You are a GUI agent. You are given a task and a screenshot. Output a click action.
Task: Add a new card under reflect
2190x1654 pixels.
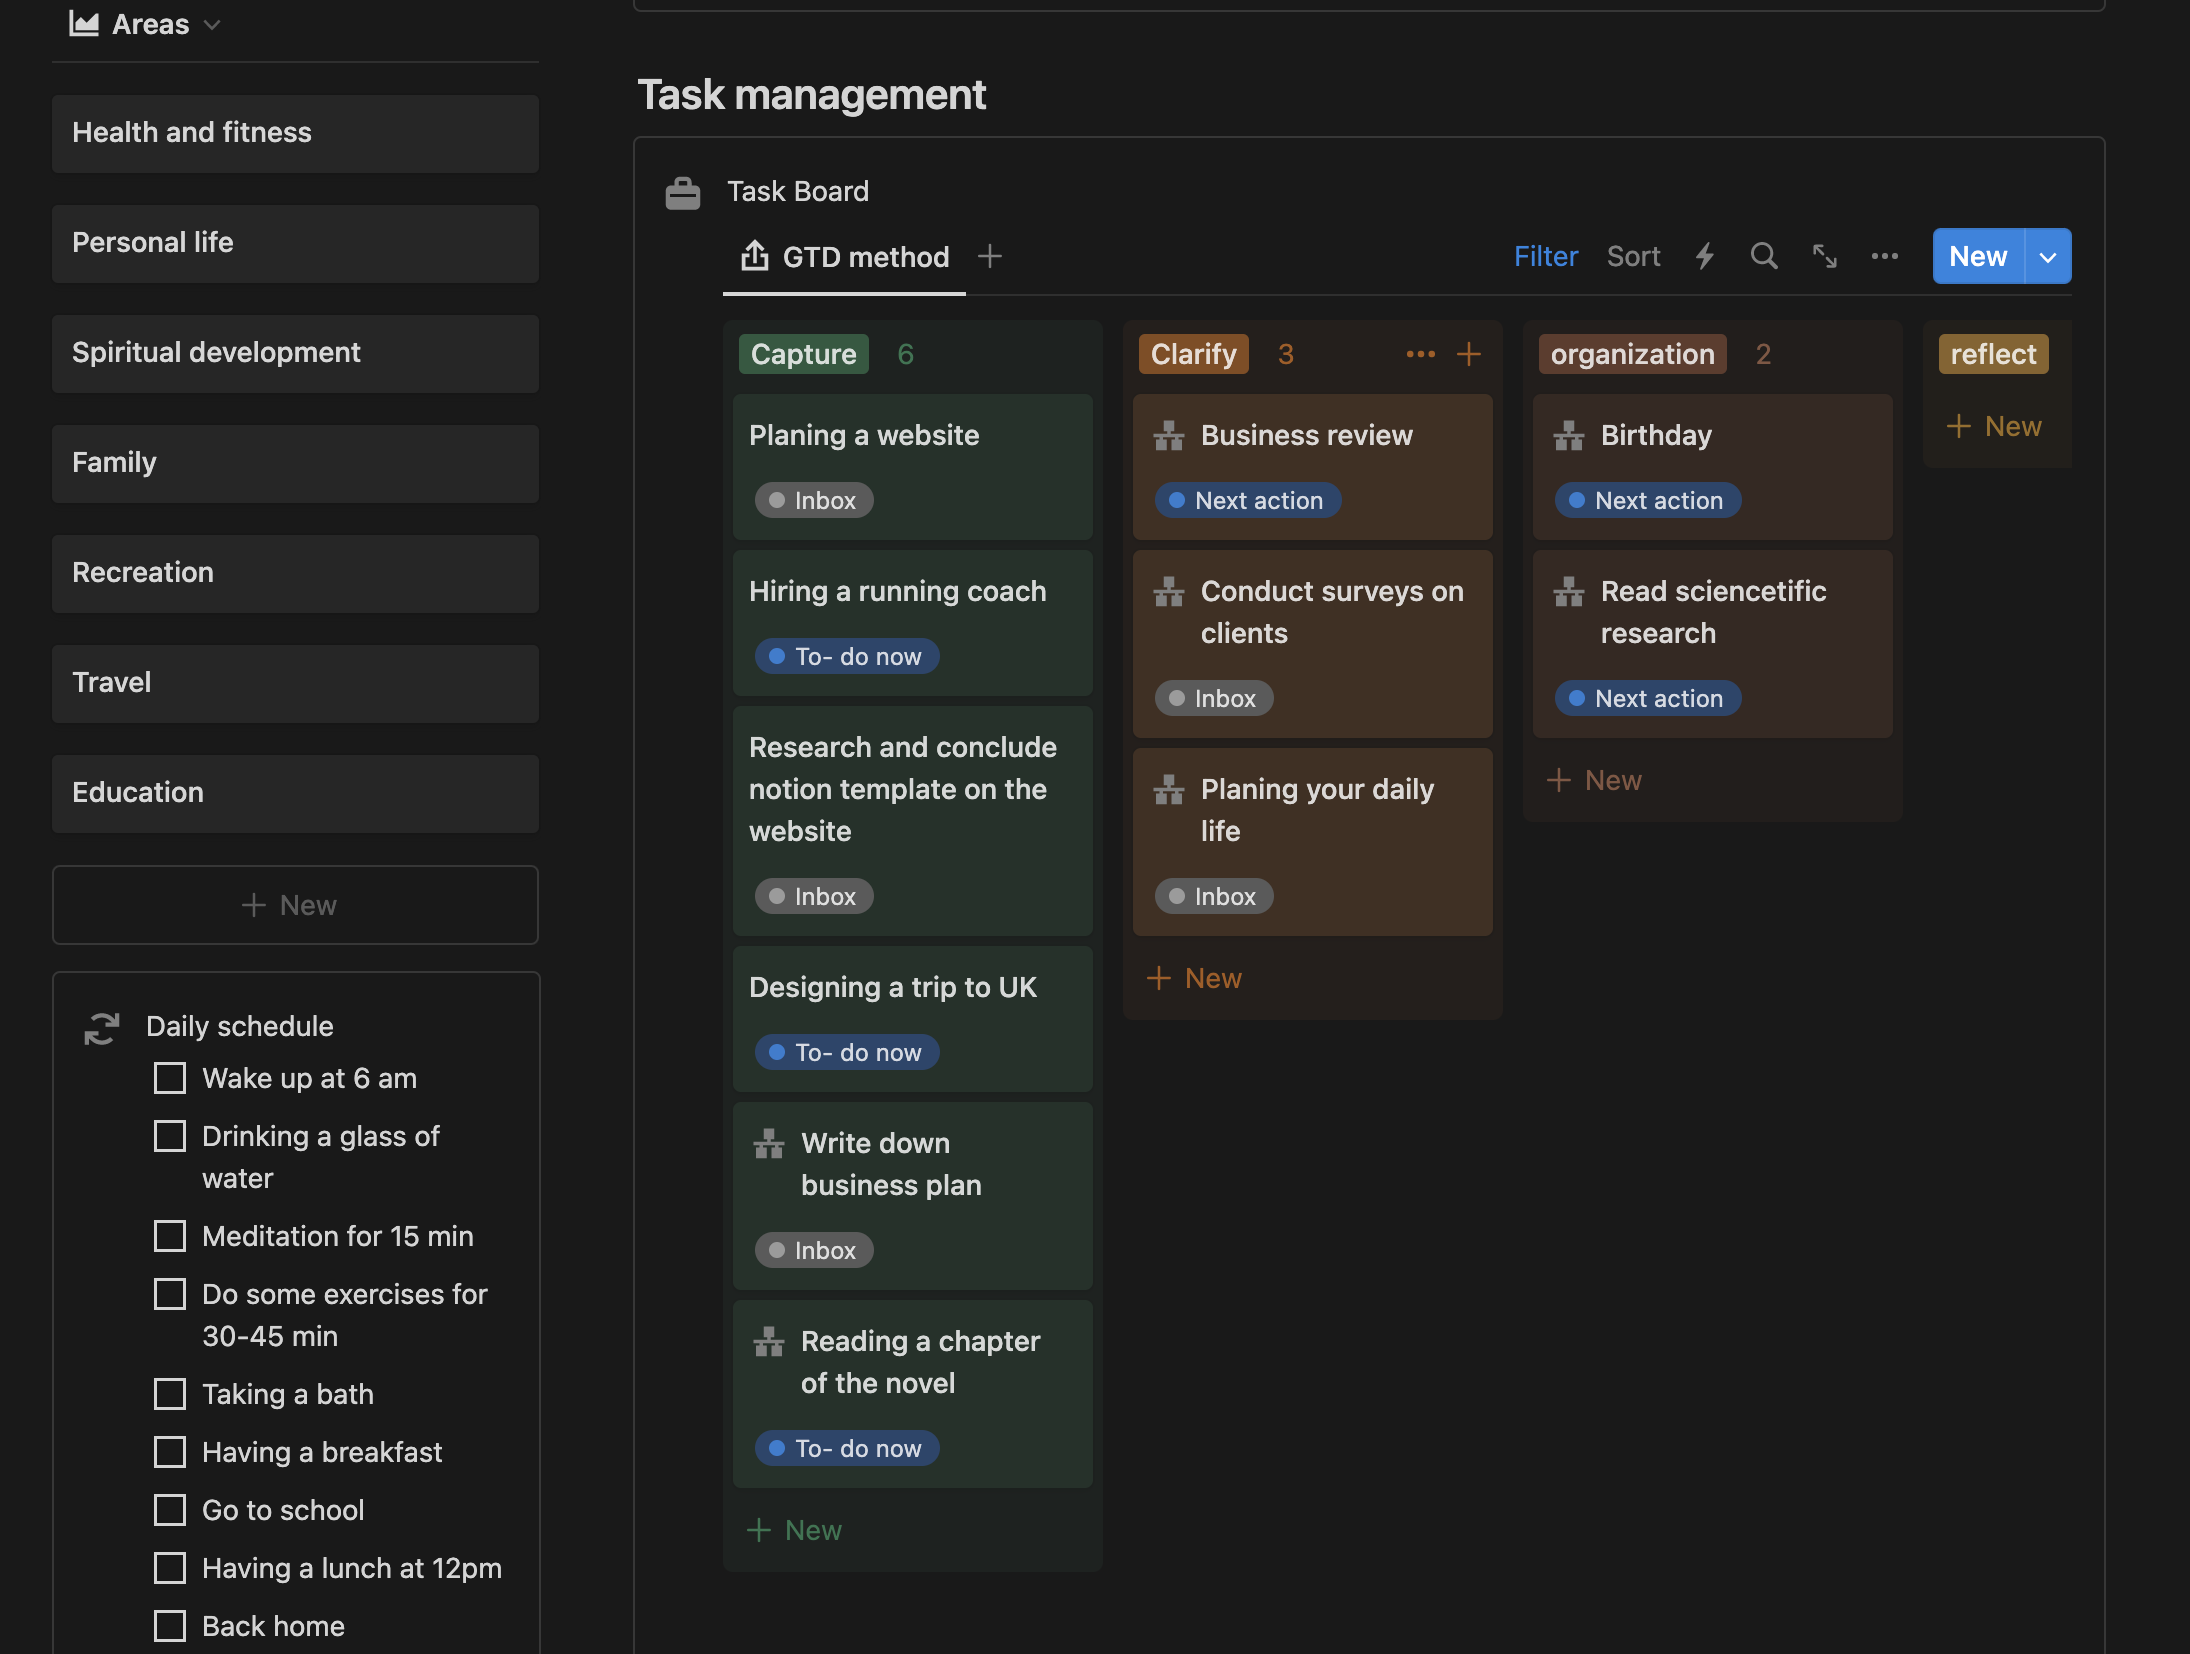[1995, 426]
